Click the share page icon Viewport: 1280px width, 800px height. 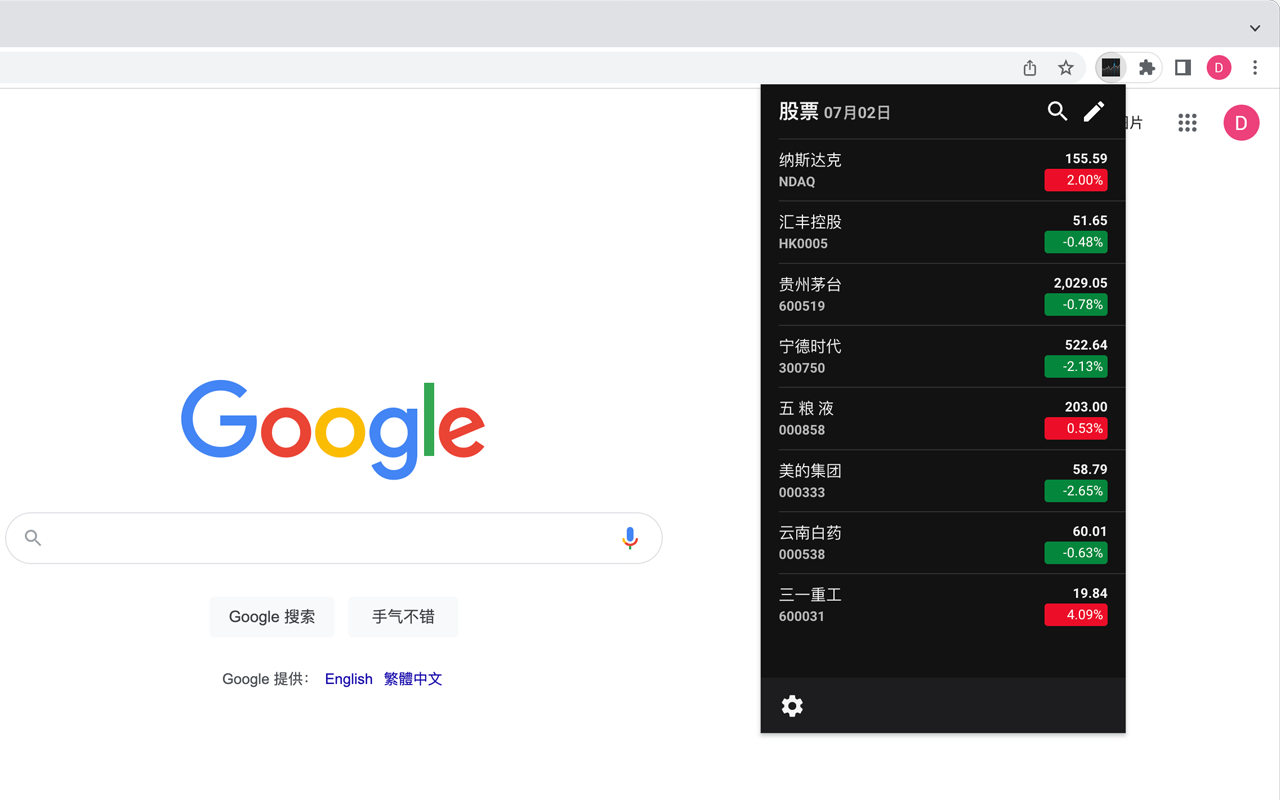(x=1030, y=68)
